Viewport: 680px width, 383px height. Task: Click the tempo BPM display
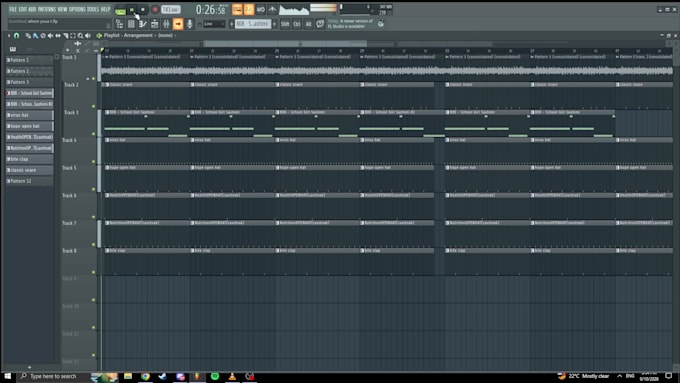(x=170, y=10)
